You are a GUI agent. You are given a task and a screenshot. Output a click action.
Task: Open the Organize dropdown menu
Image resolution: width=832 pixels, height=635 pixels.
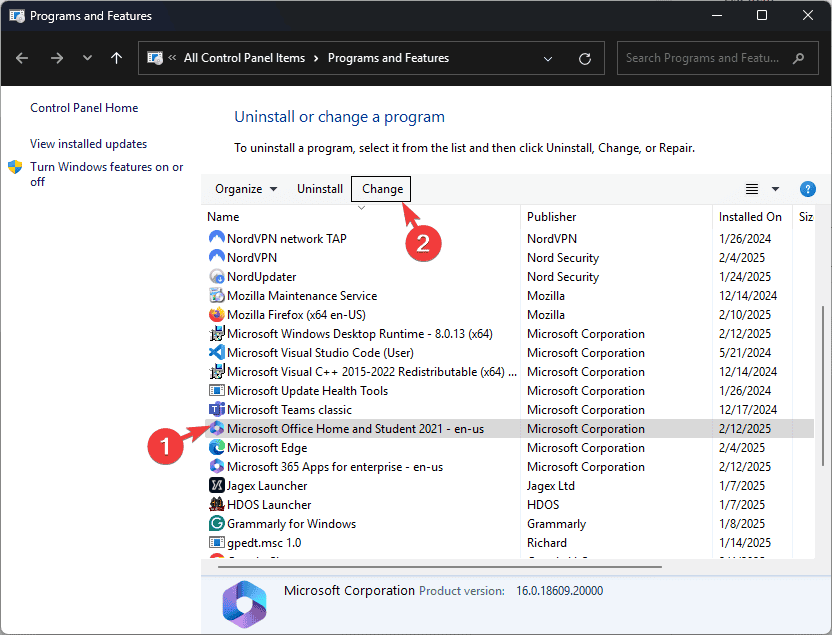coord(246,189)
